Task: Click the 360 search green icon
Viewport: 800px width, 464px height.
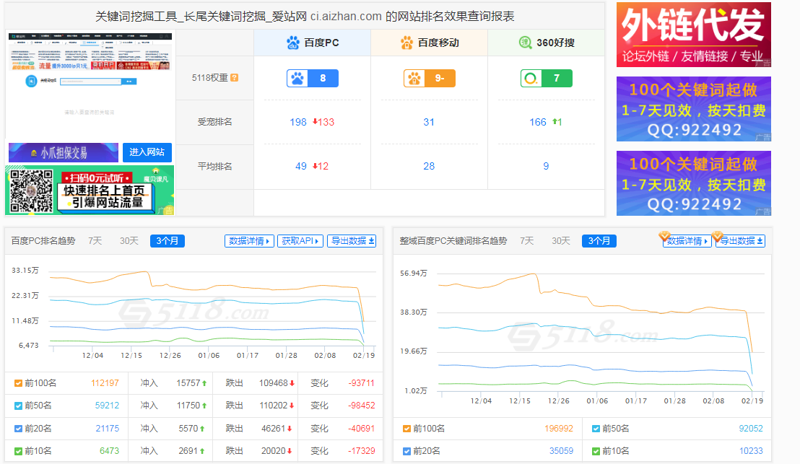Action: pyautogui.click(x=525, y=42)
